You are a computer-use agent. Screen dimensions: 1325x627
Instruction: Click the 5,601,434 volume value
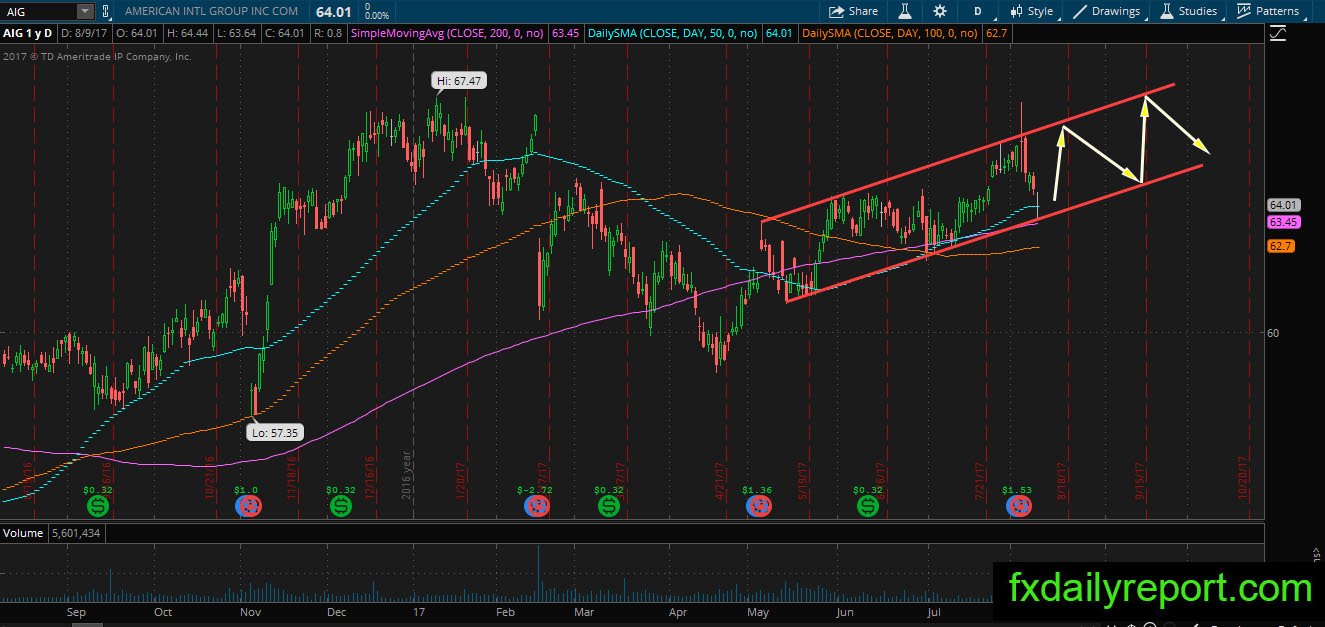tap(78, 533)
